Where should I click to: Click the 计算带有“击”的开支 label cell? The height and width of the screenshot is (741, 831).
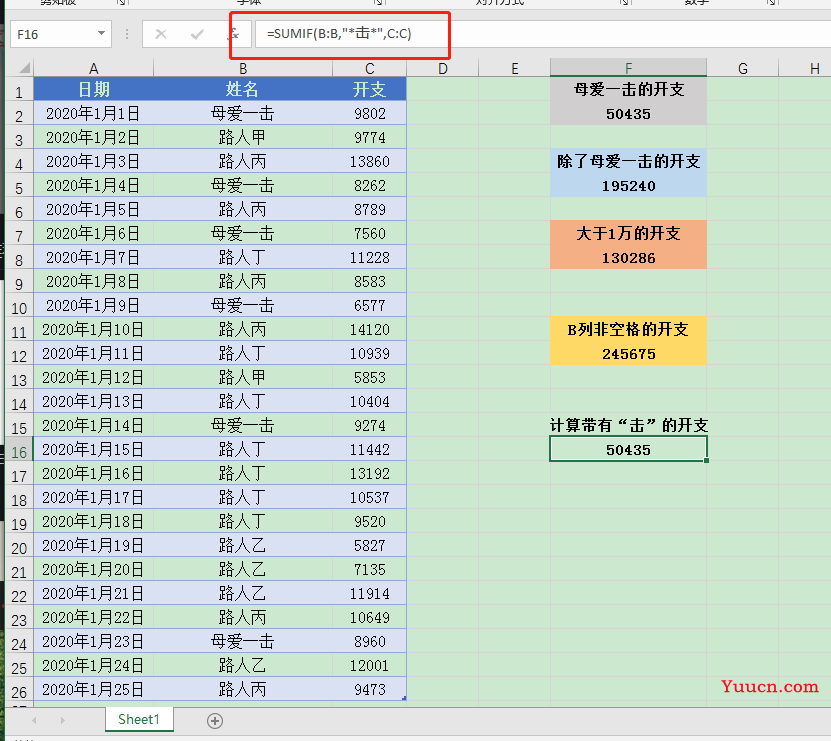628,426
